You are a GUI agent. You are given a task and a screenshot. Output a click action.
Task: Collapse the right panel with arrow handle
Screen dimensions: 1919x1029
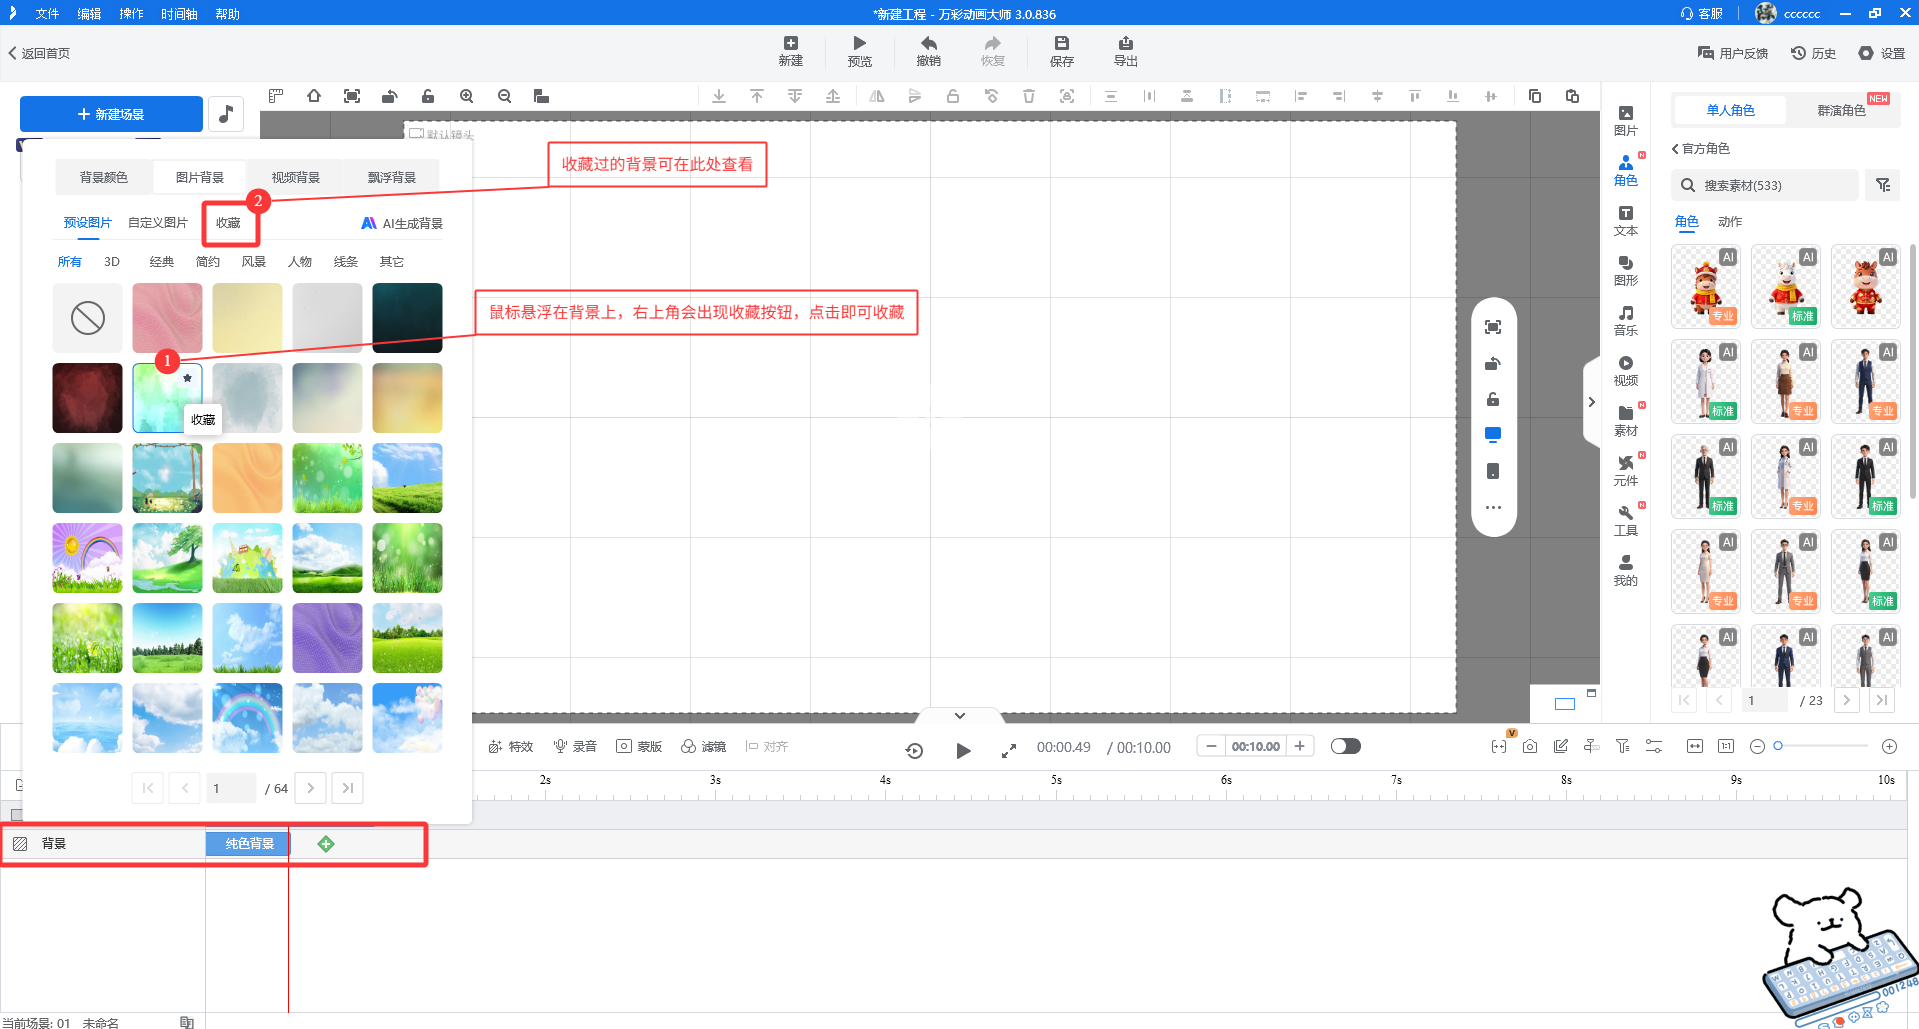pos(1591,402)
